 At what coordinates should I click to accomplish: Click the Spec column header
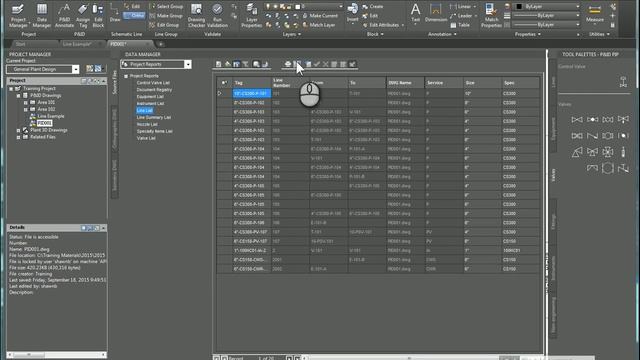[x=520, y=83]
